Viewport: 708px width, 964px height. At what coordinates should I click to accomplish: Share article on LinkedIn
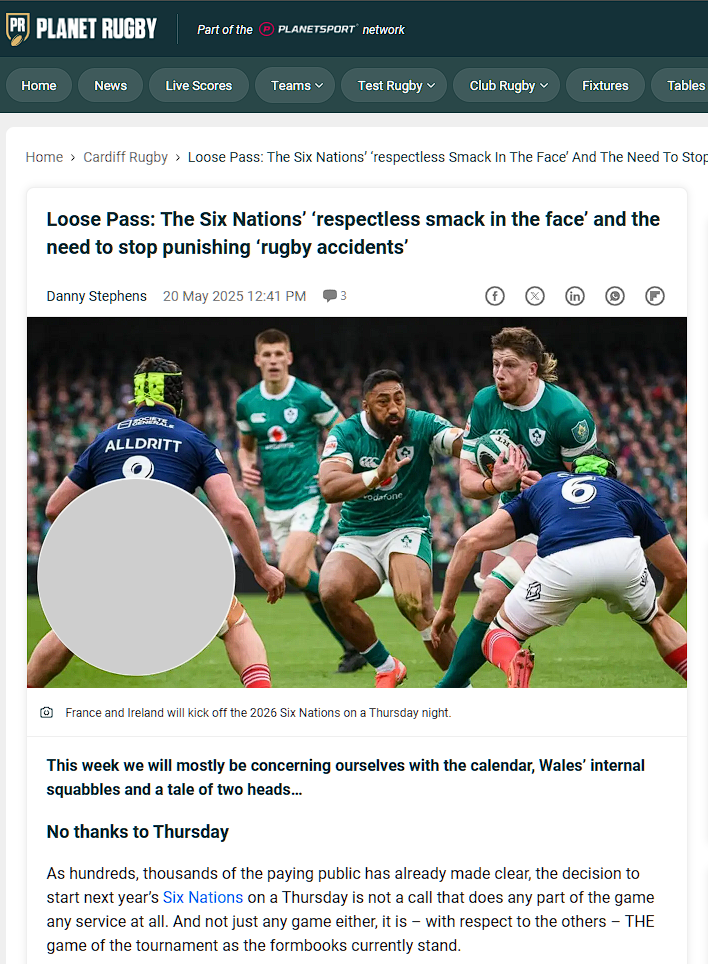[x=575, y=296]
